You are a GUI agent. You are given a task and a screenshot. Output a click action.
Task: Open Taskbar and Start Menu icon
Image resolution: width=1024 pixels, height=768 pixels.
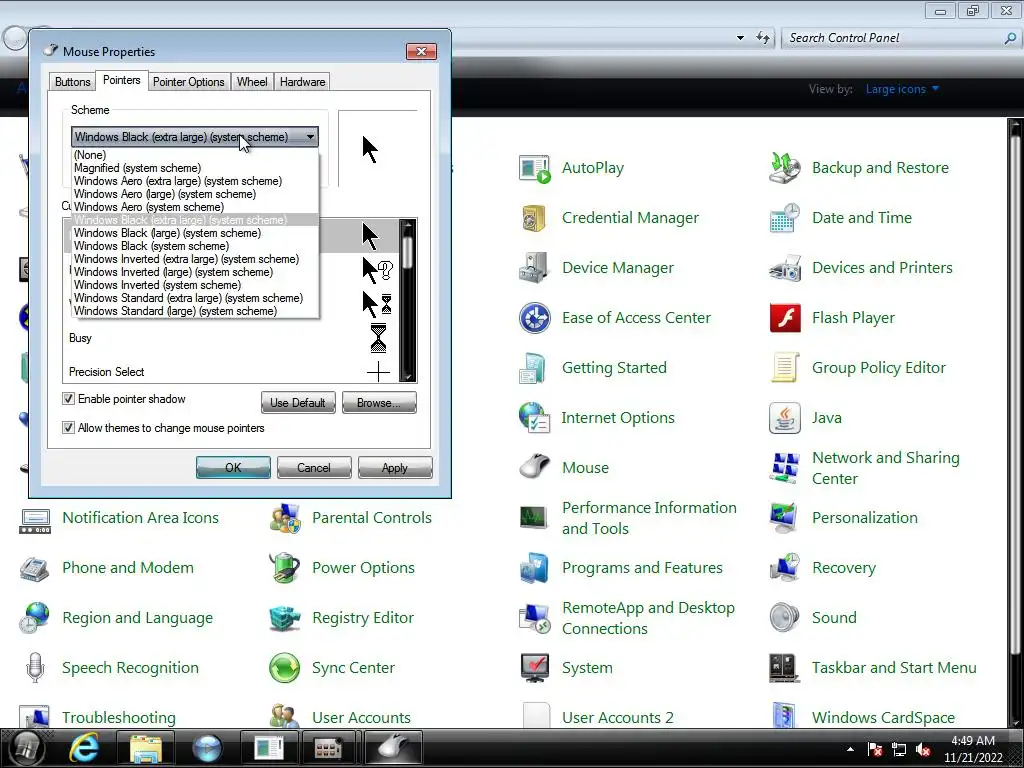point(784,668)
